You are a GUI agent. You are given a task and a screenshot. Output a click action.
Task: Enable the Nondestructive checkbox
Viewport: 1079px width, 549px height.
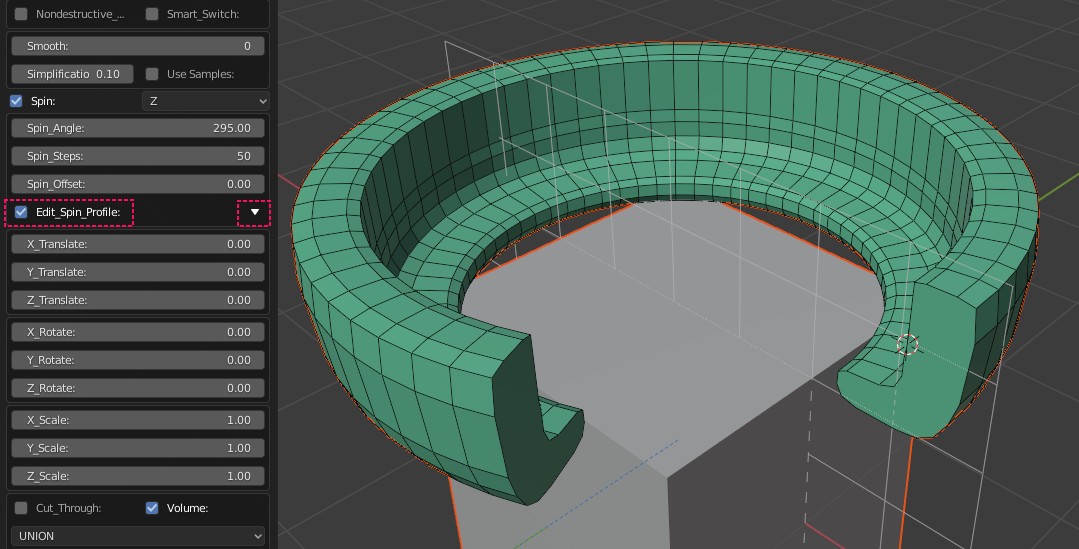point(21,14)
